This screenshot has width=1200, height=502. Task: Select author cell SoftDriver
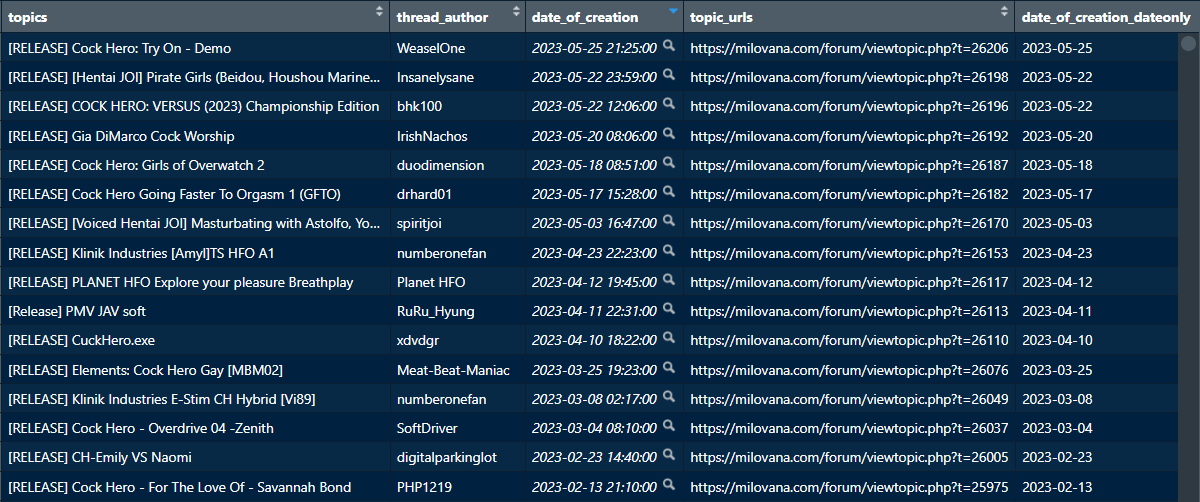pos(457,428)
